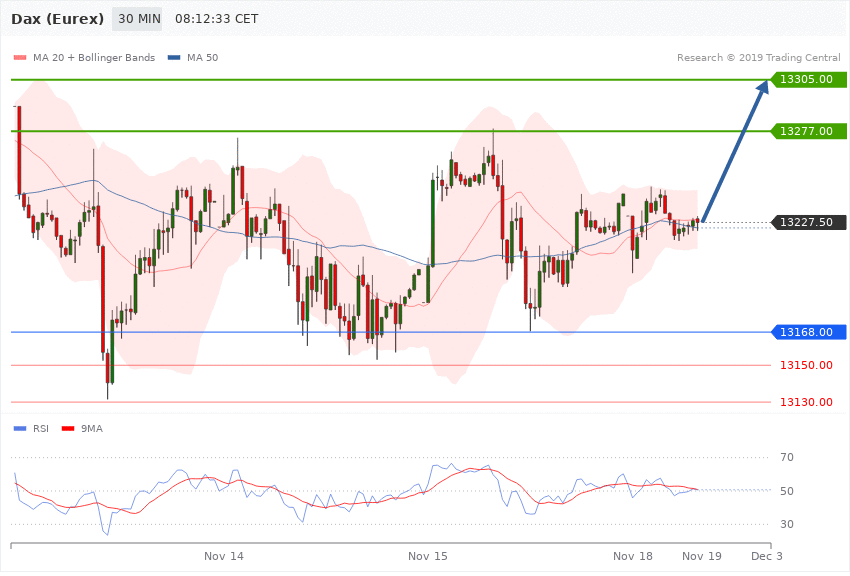Click the Nov 15 date axis label
This screenshot has height=576, width=850.
(x=428, y=556)
